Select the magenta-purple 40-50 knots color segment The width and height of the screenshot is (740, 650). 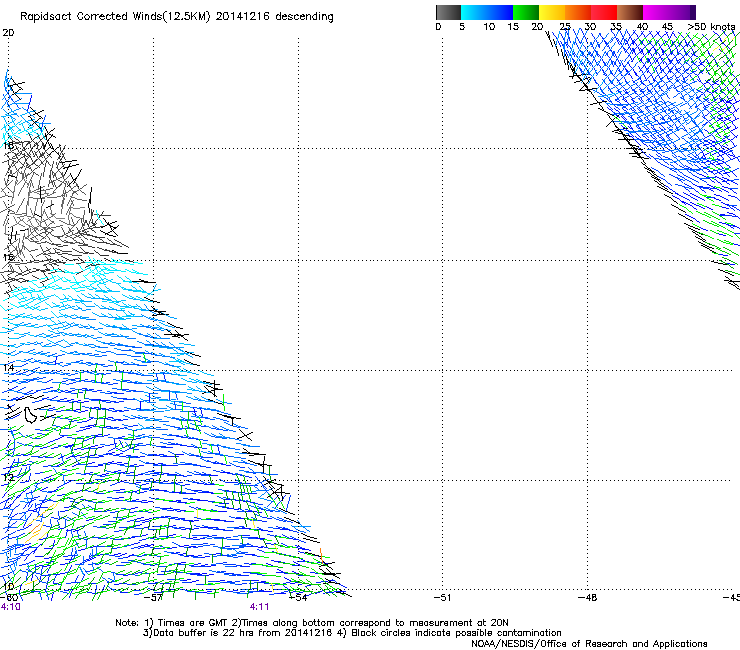click(x=669, y=12)
